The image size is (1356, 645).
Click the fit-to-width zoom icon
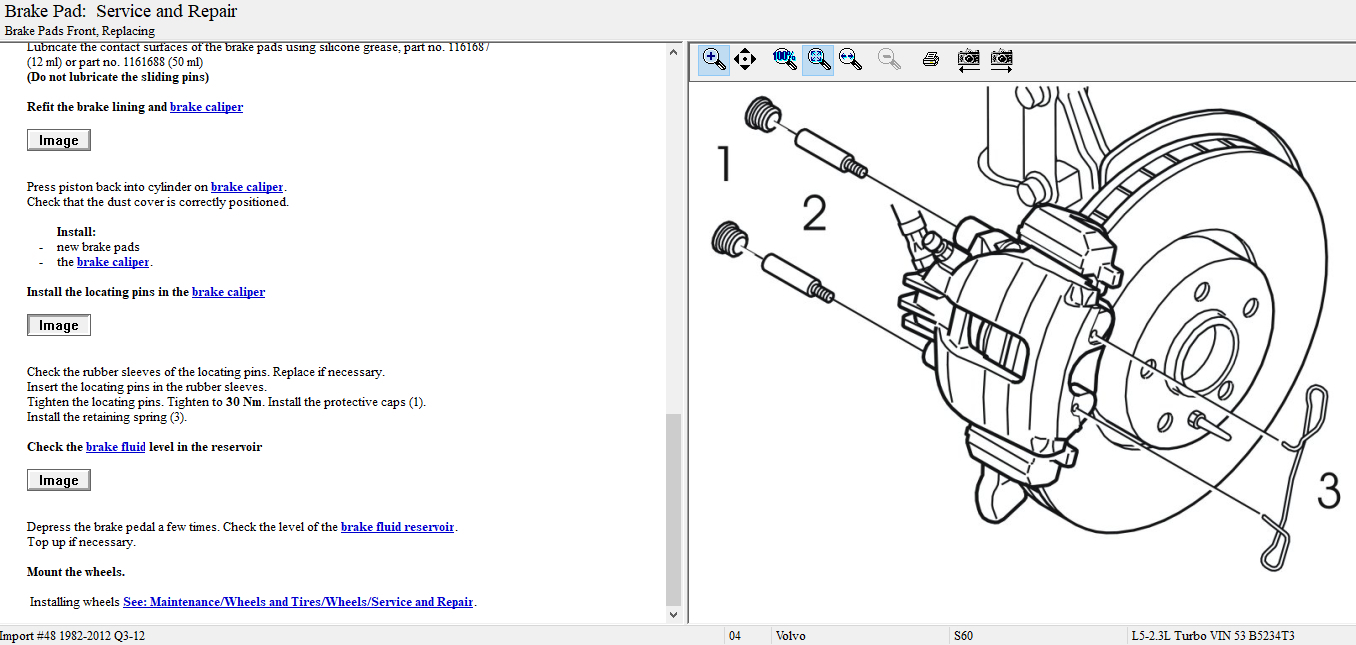pos(851,60)
